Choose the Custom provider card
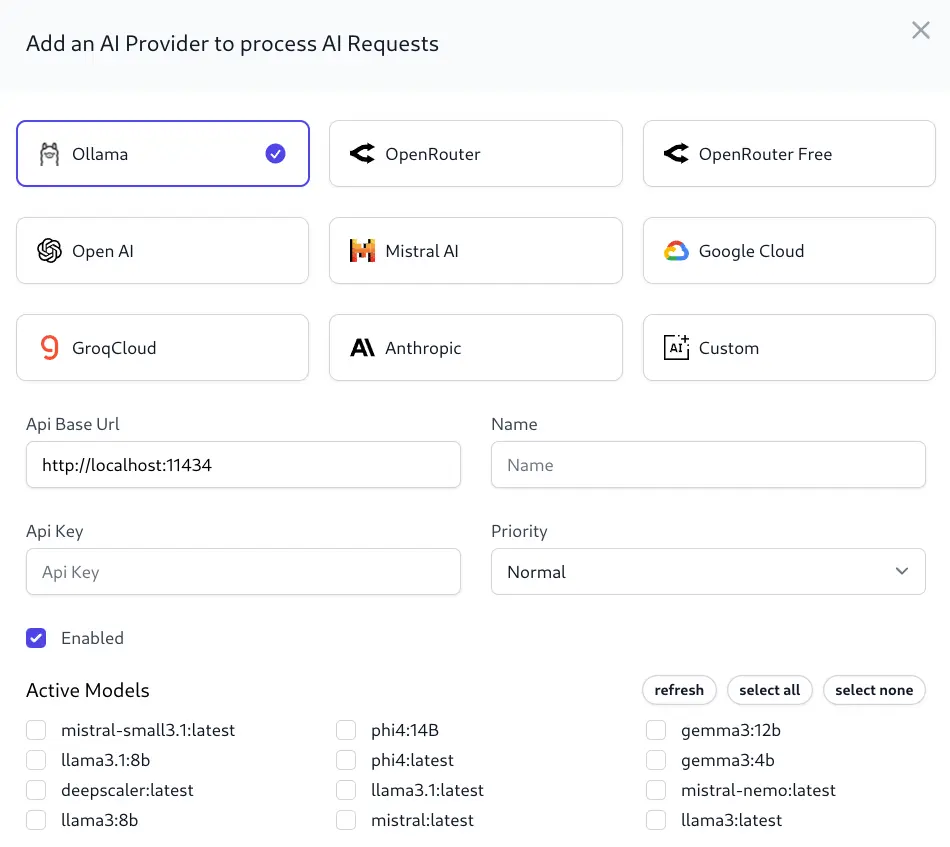This screenshot has width=950, height=847. pos(789,348)
